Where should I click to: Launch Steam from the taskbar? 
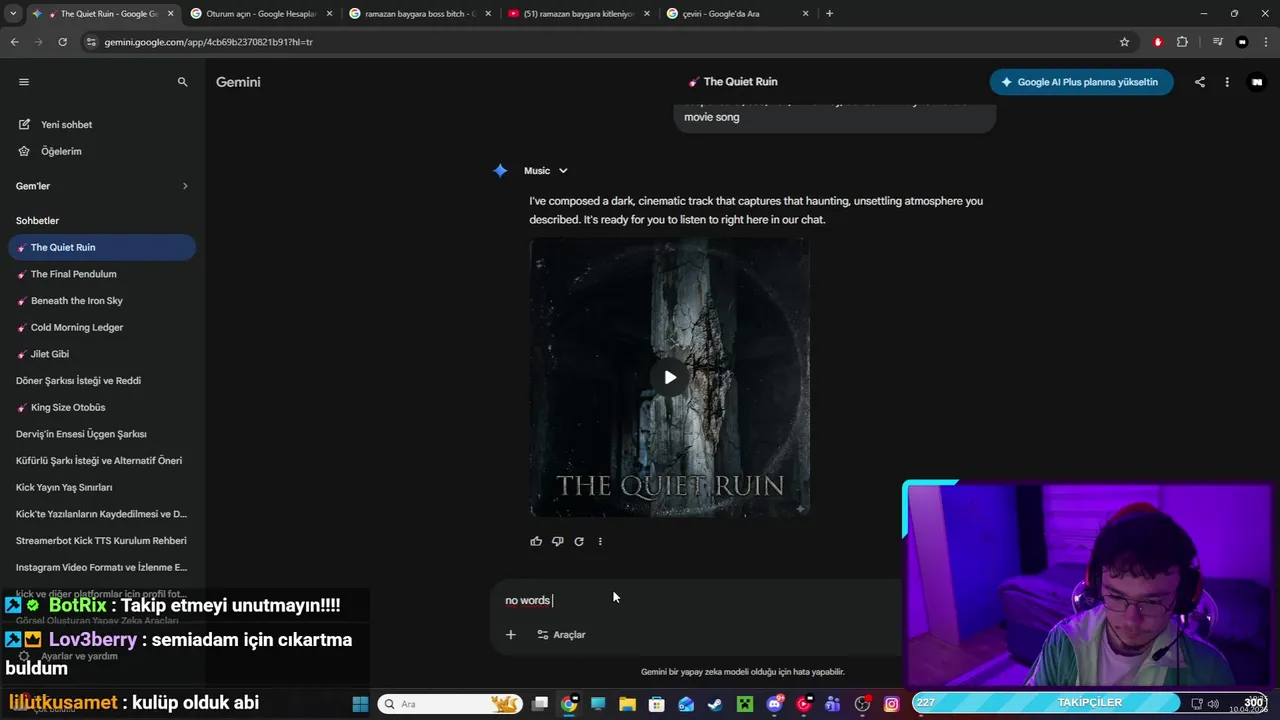[x=715, y=704]
